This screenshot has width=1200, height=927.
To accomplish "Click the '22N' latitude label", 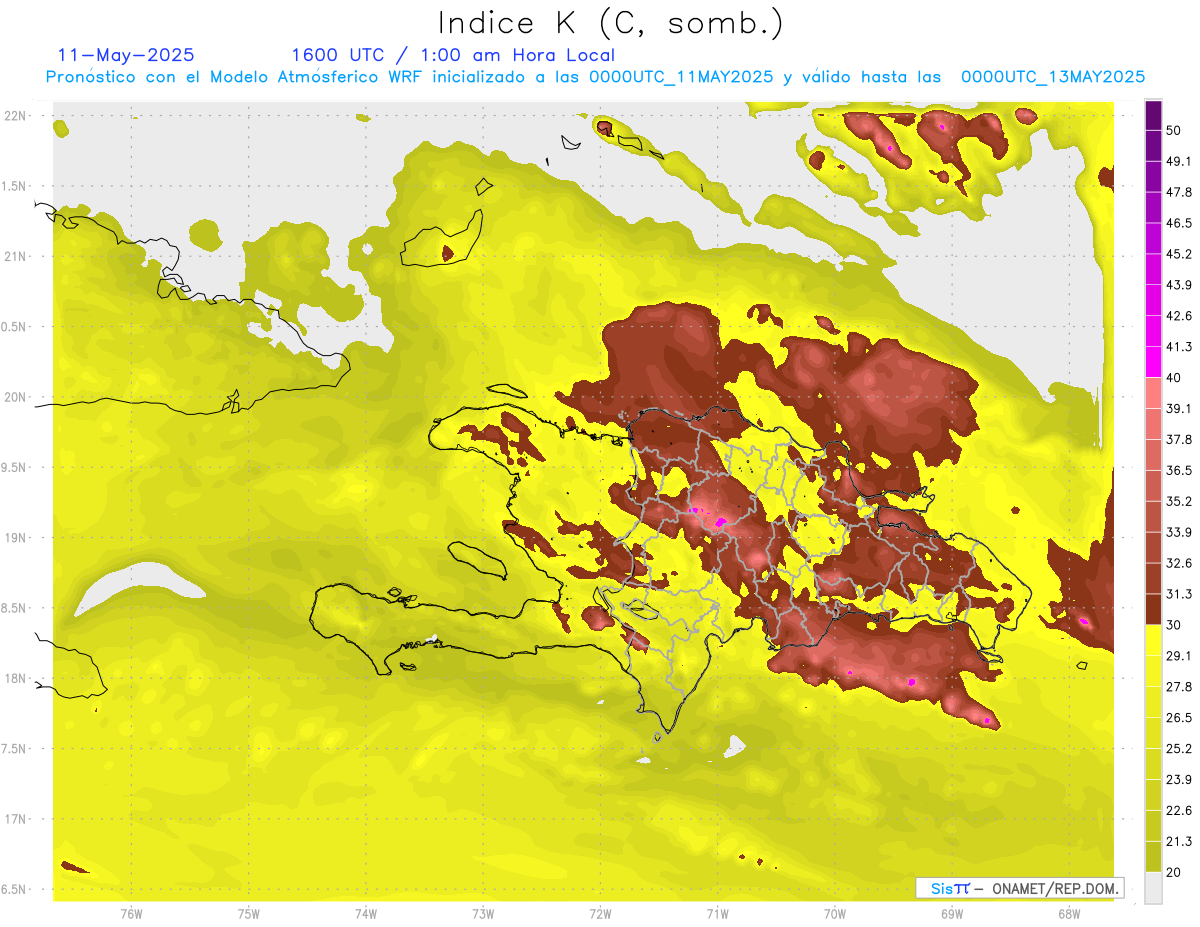I will click(x=17, y=116).
